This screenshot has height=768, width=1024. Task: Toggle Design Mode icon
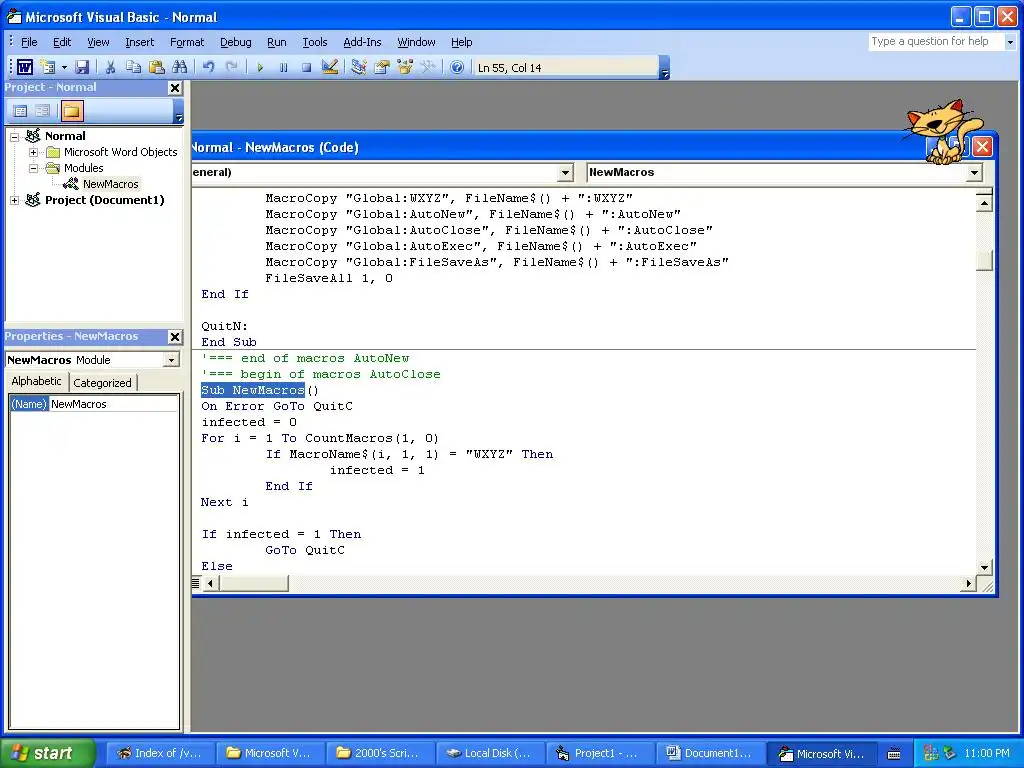(x=330, y=67)
